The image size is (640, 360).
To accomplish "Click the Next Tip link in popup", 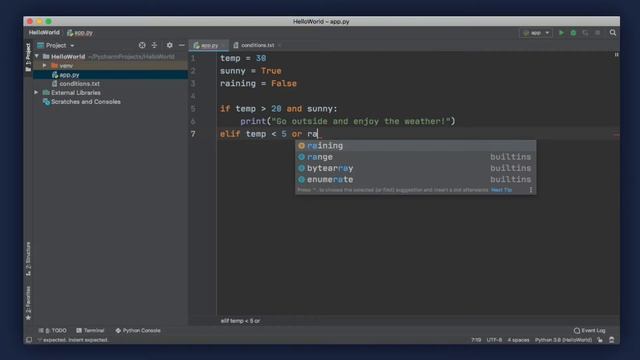I will (x=501, y=190).
